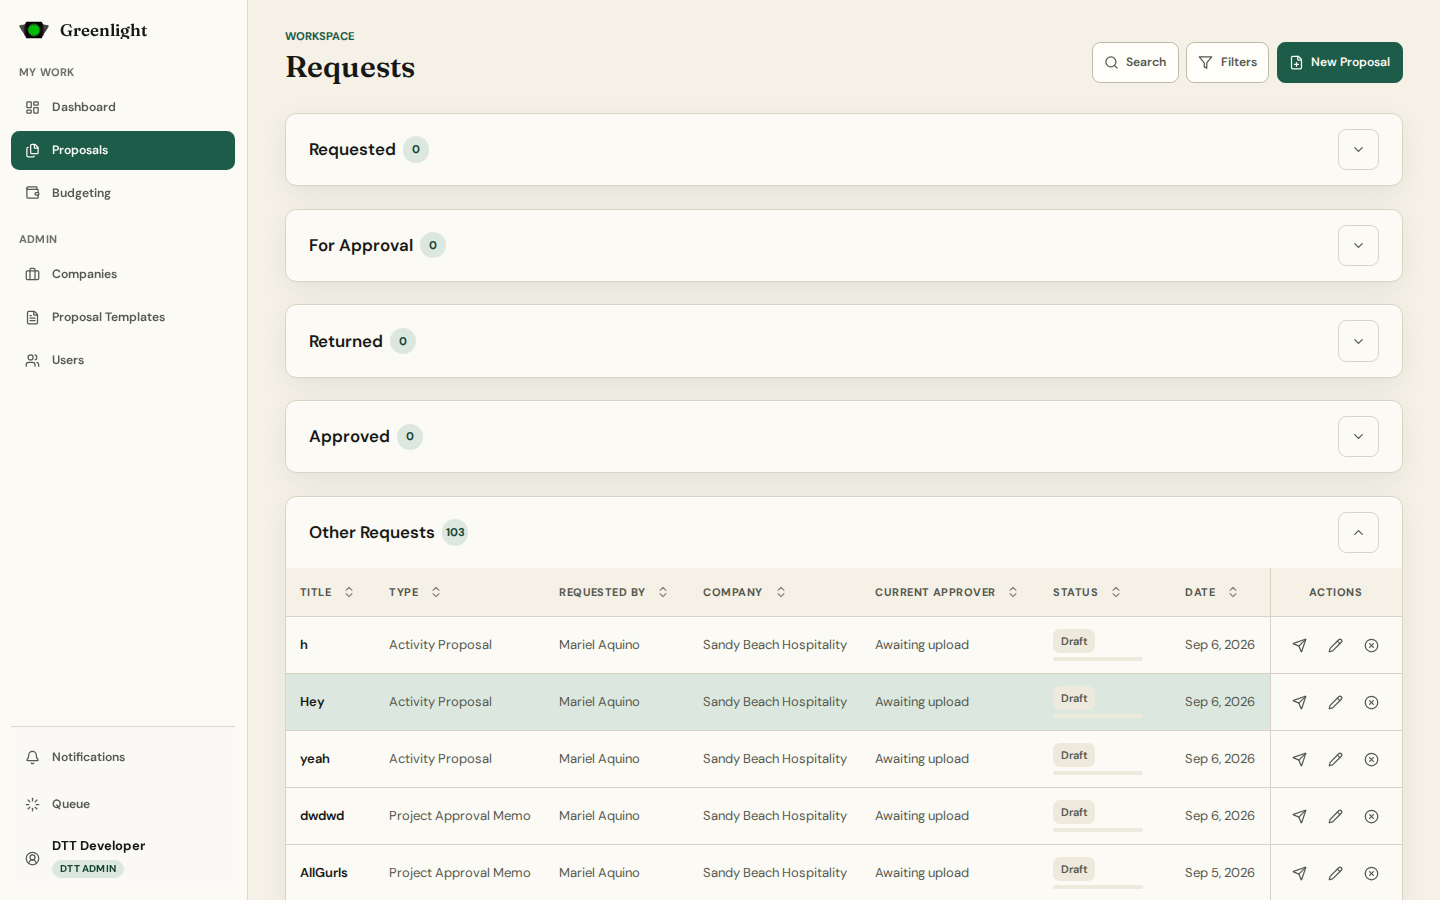Open the Companies admin page
This screenshot has height=900, width=1440.
click(123, 274)
